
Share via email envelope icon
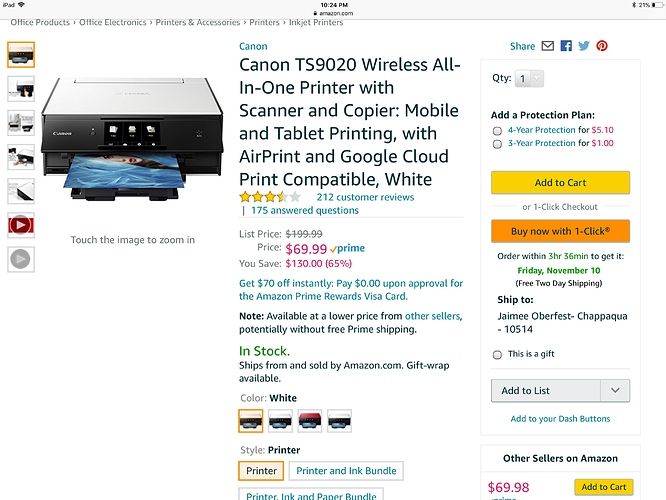(548, 46)
